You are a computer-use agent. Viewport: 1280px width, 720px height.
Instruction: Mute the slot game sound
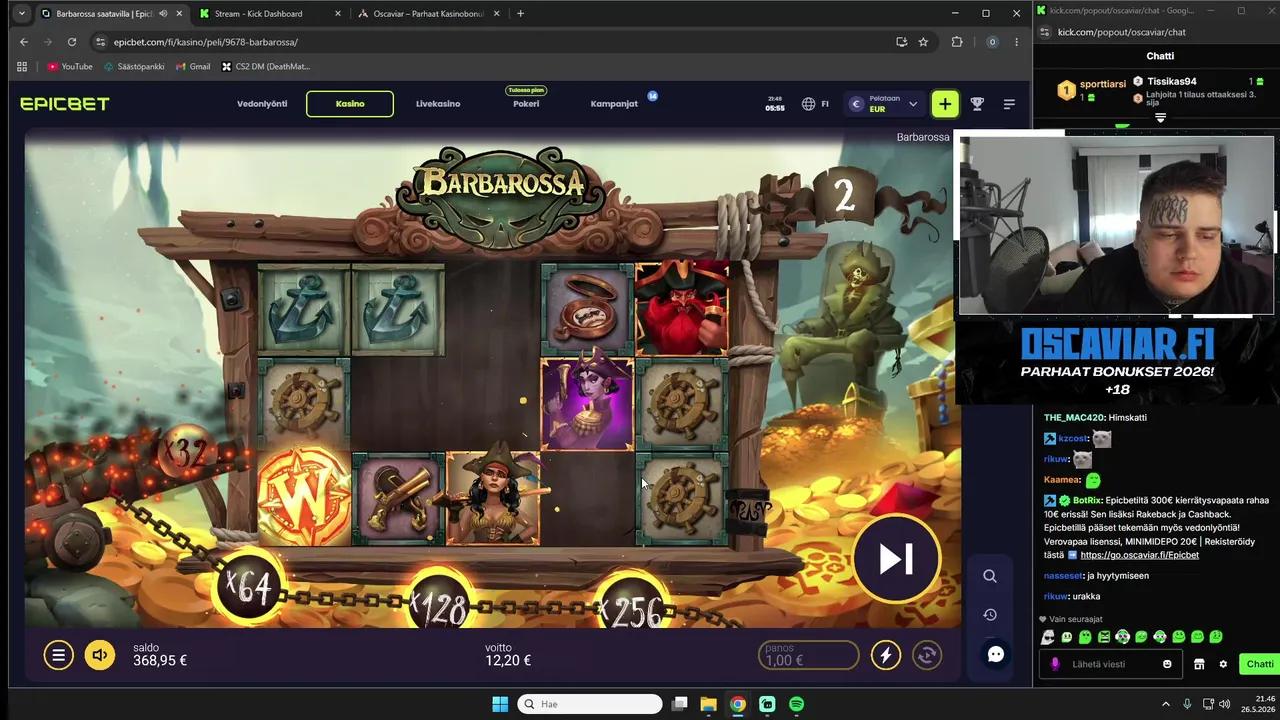[100, 655]
